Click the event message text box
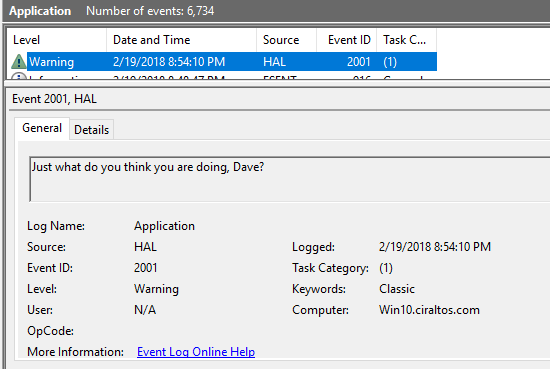Screen dimensions: 550x369 290,179
